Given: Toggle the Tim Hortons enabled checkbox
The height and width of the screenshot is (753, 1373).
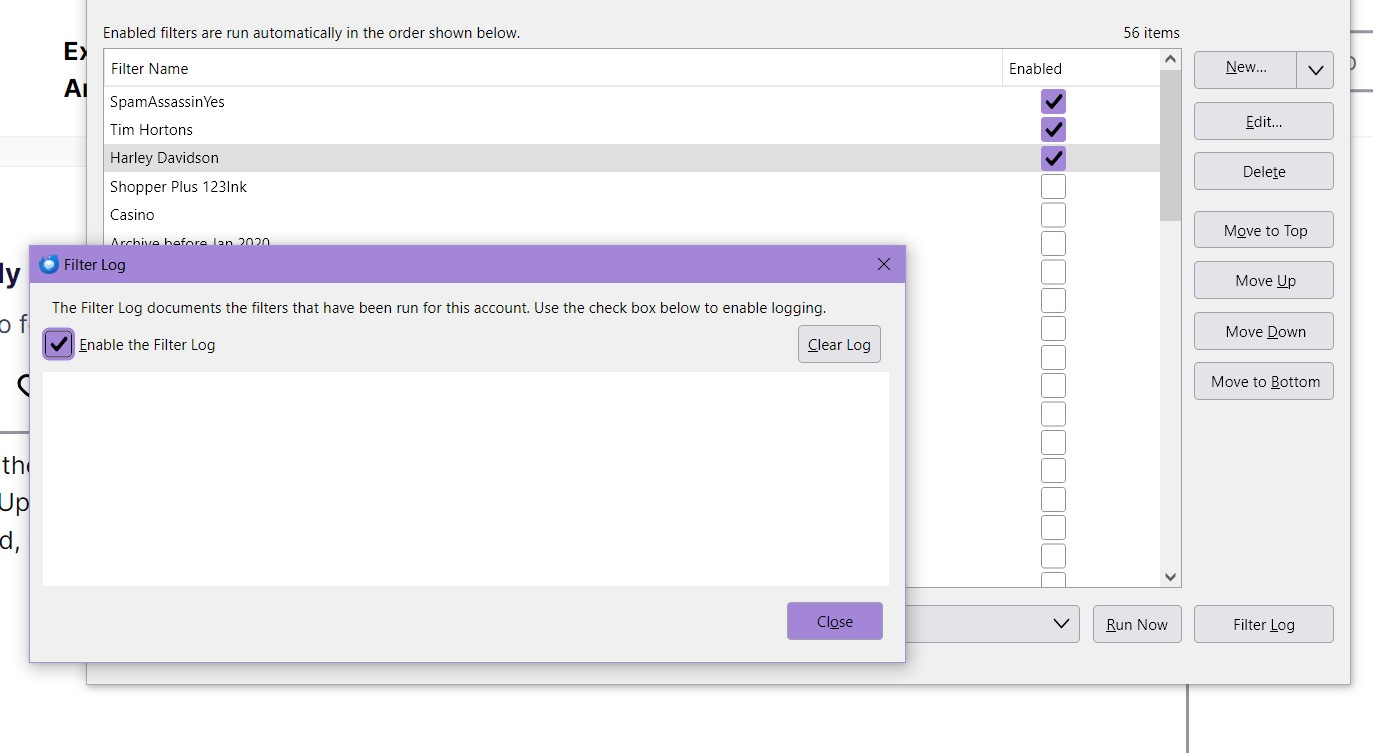Looking at the screenshot, I should coord(1053,129).
